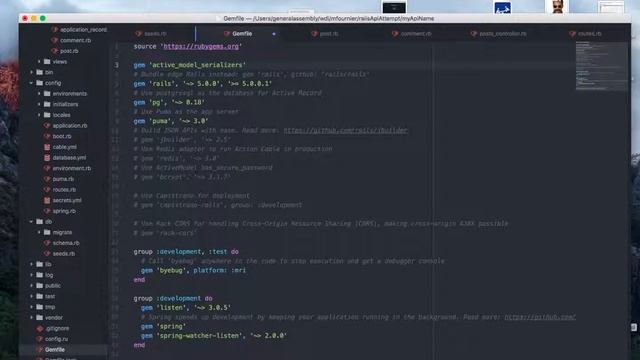
Task: Click the vendor folder icon
Action: coord(40,317)
